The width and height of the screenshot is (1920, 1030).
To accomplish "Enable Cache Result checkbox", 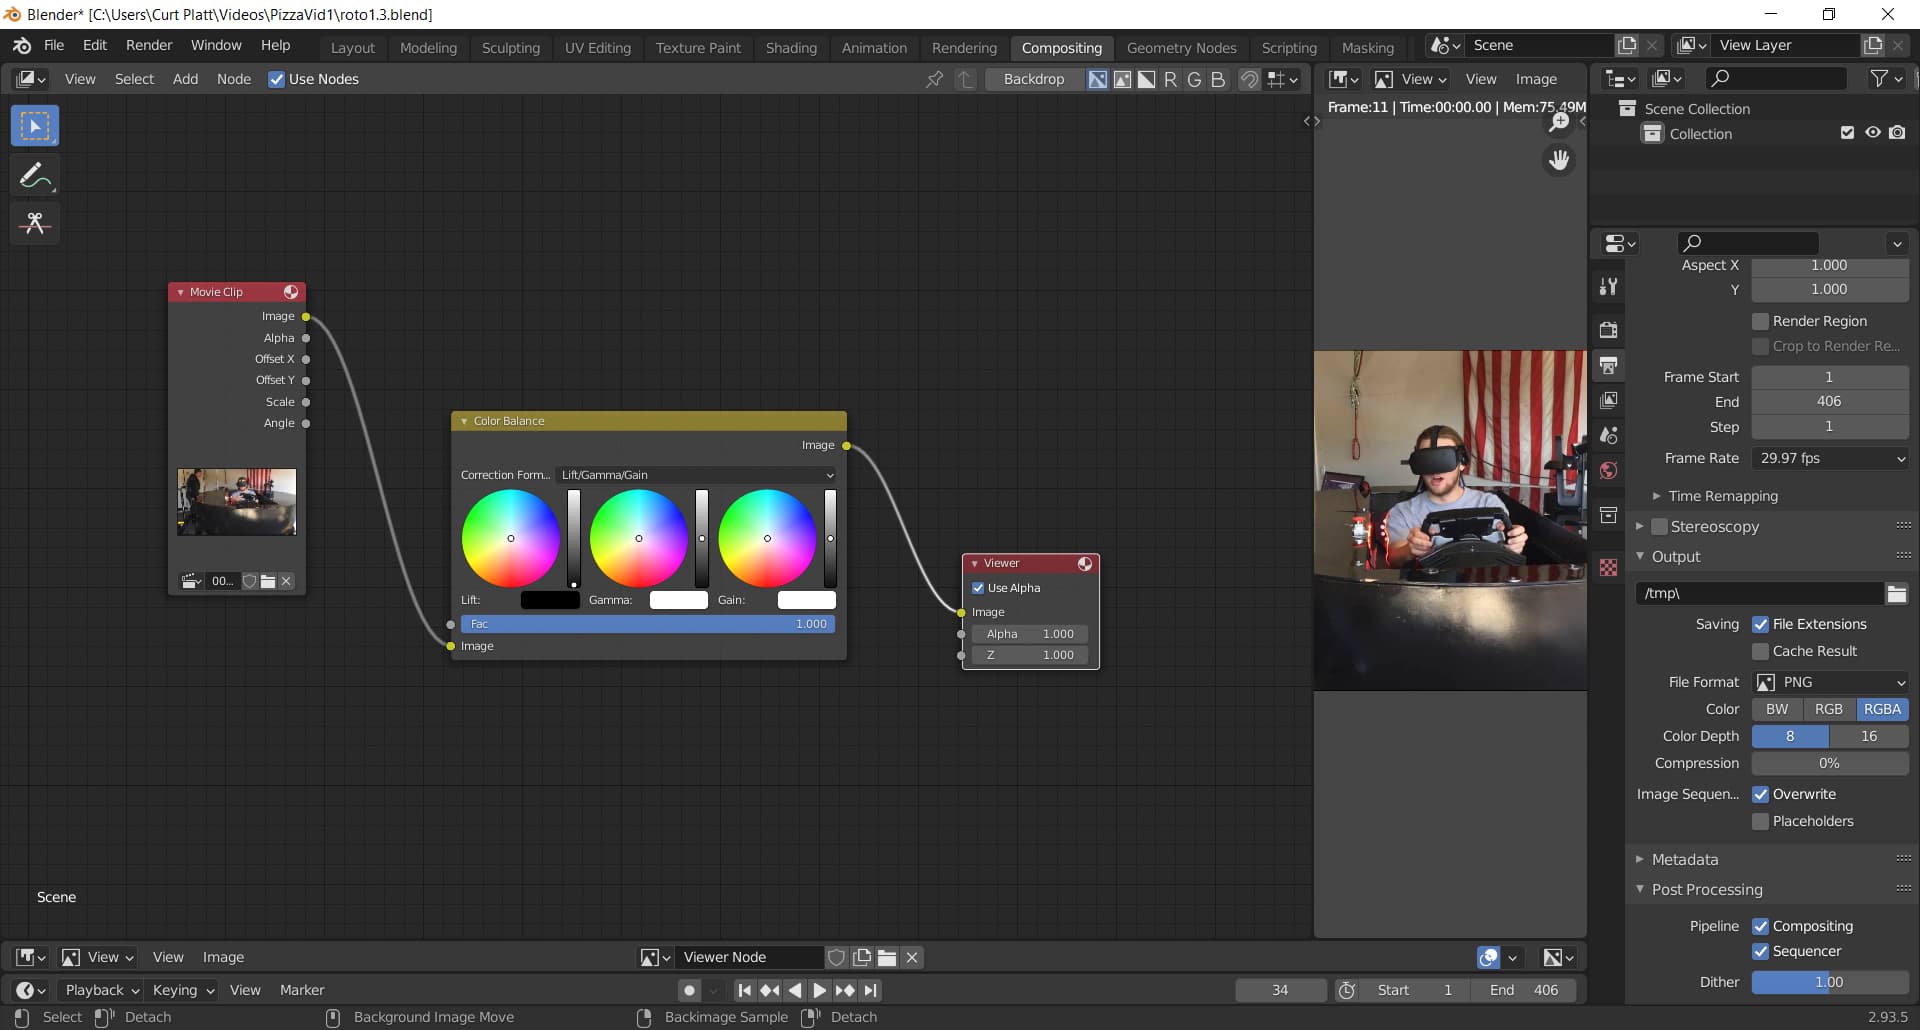I will point(1761,651).
